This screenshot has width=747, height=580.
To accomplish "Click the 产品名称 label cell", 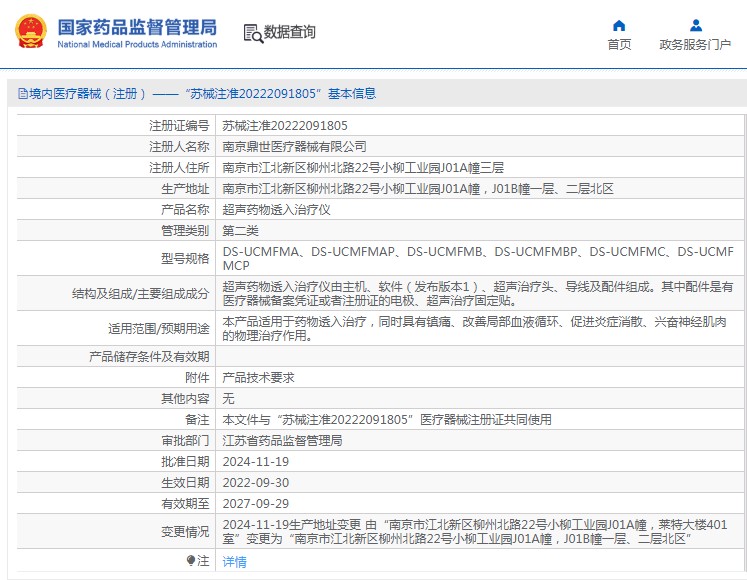I will (x=116, y=210).
